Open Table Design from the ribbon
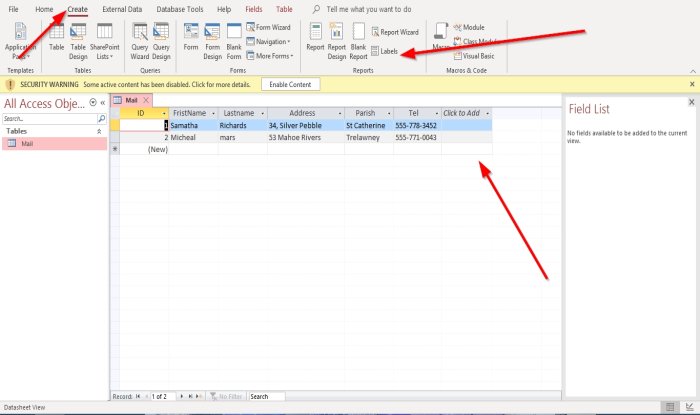 point(78,42)
